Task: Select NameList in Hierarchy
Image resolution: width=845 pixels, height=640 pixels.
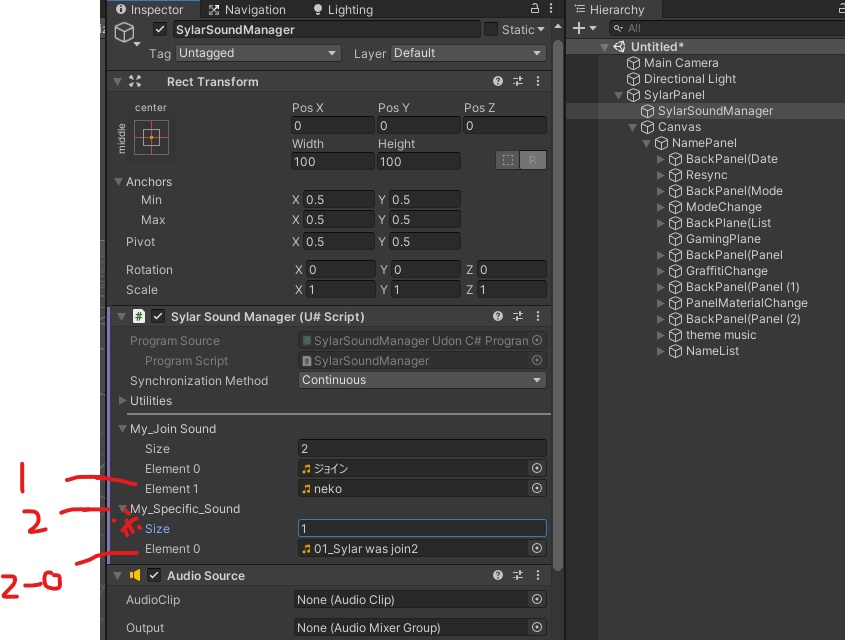Action: pos(712,351)
